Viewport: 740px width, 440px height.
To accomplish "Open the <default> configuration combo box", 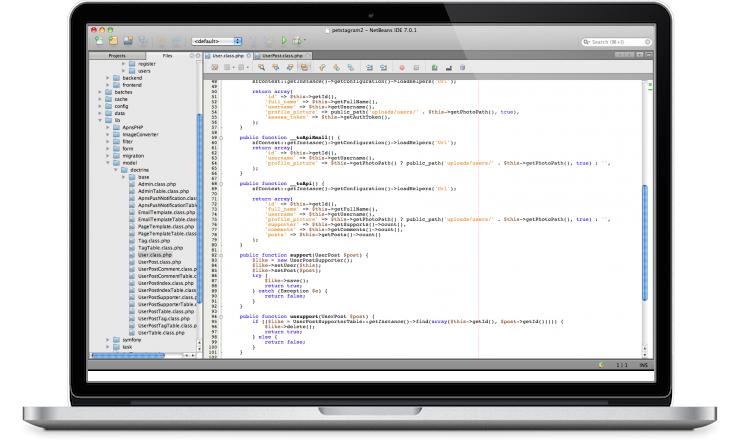I will (217, 41).
